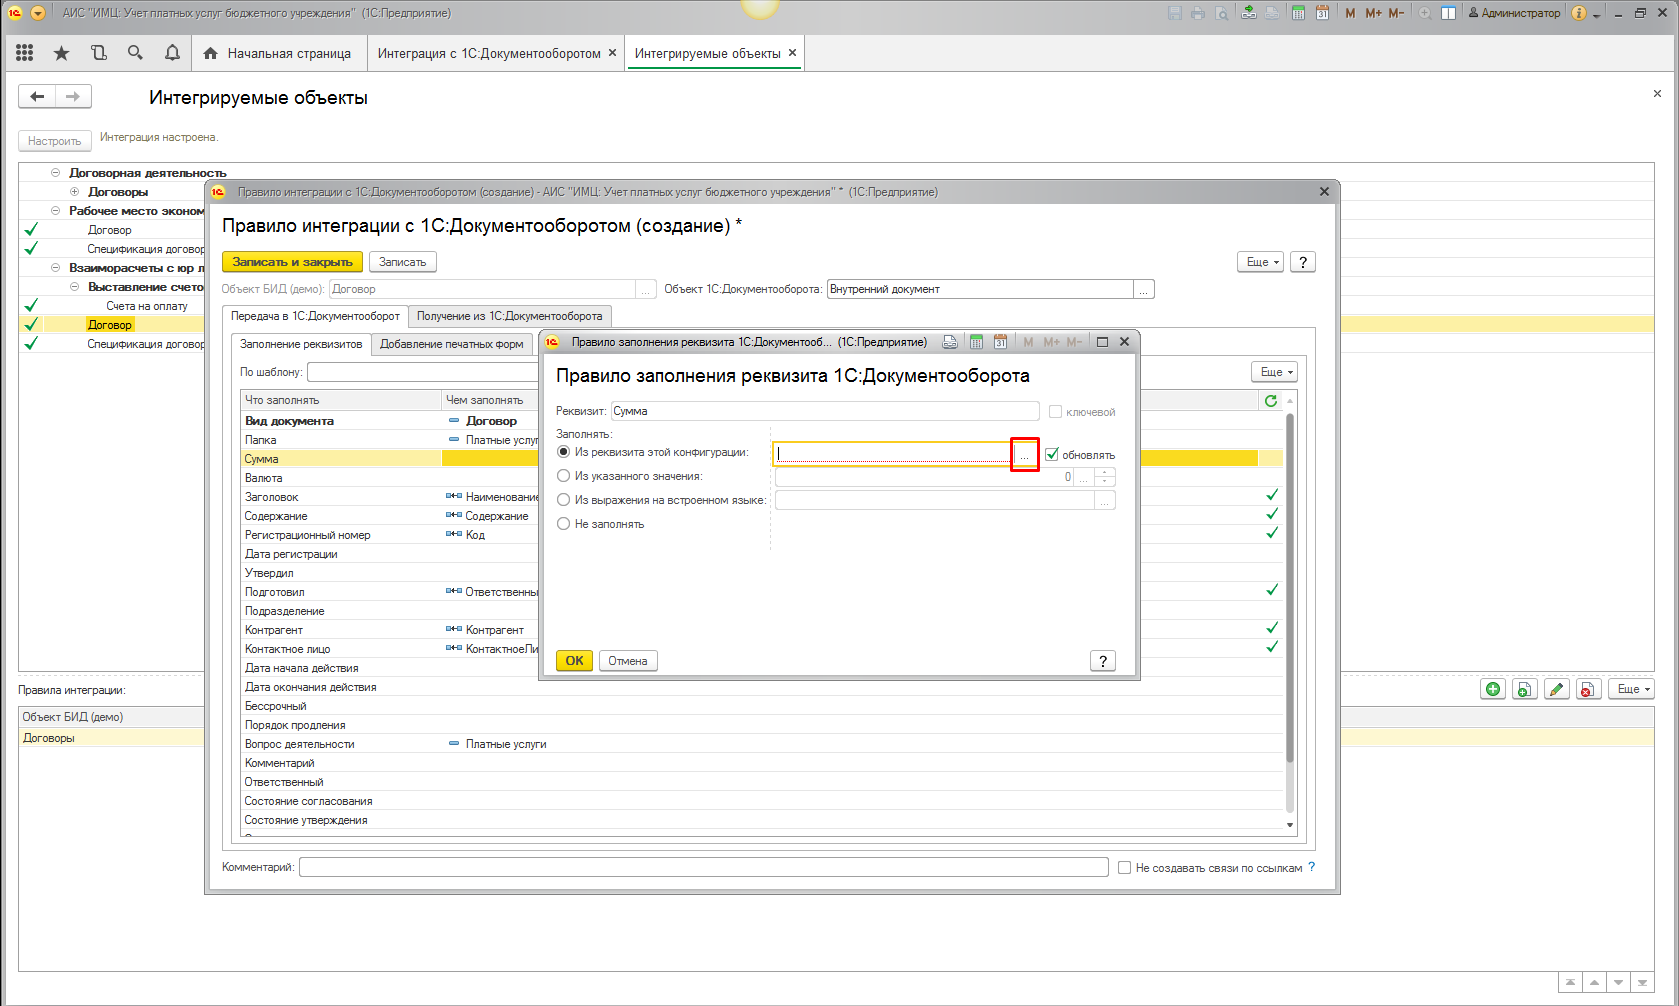Toggle the 'обновлять' checkbox
Viewport: 1679px width, 1006px height.
coord(1052,455)
